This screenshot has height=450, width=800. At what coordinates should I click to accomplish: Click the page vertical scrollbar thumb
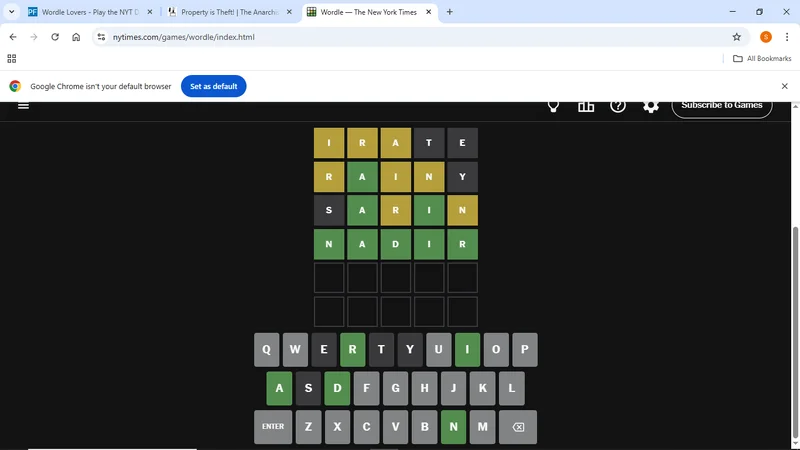pyautogui.click(x=795, y=332)
